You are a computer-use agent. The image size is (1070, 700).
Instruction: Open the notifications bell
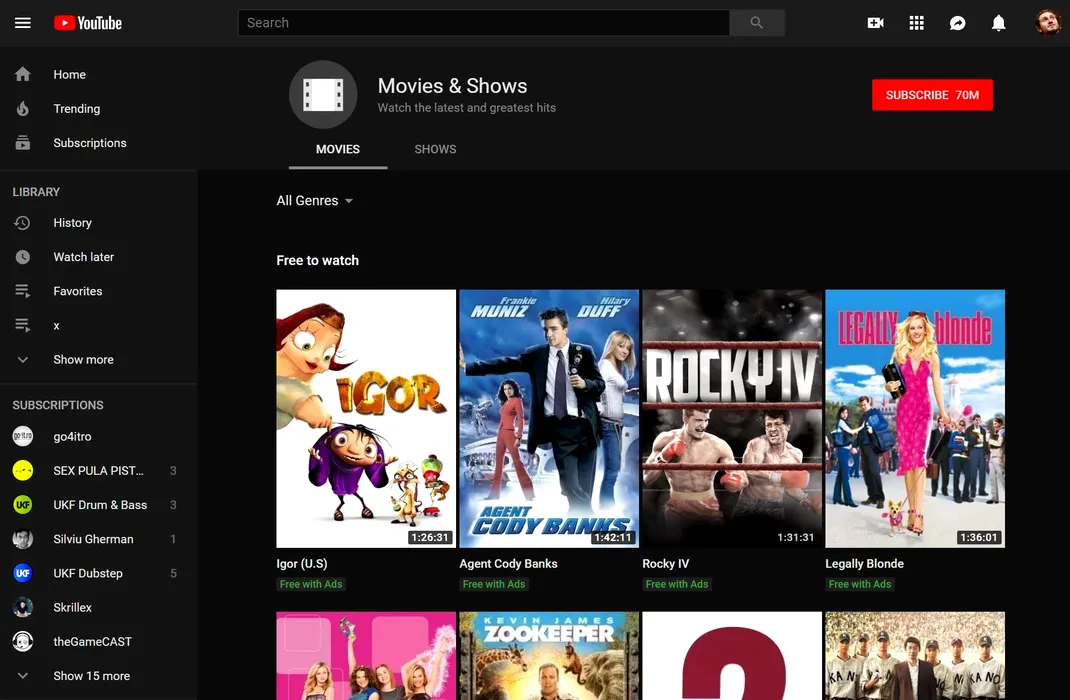(x=998, y=23)
